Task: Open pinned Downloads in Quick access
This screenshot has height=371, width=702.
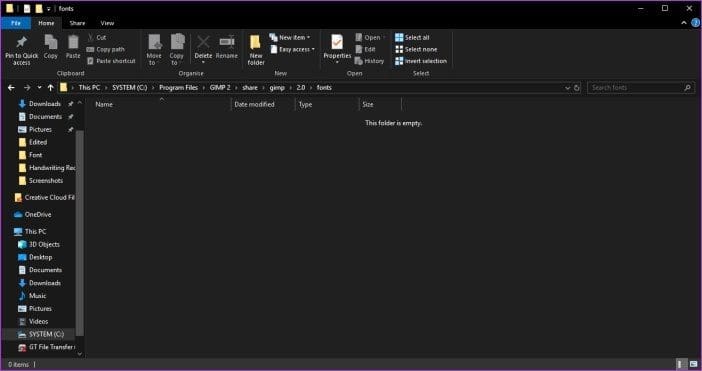Action: click(x=45, y=104)
